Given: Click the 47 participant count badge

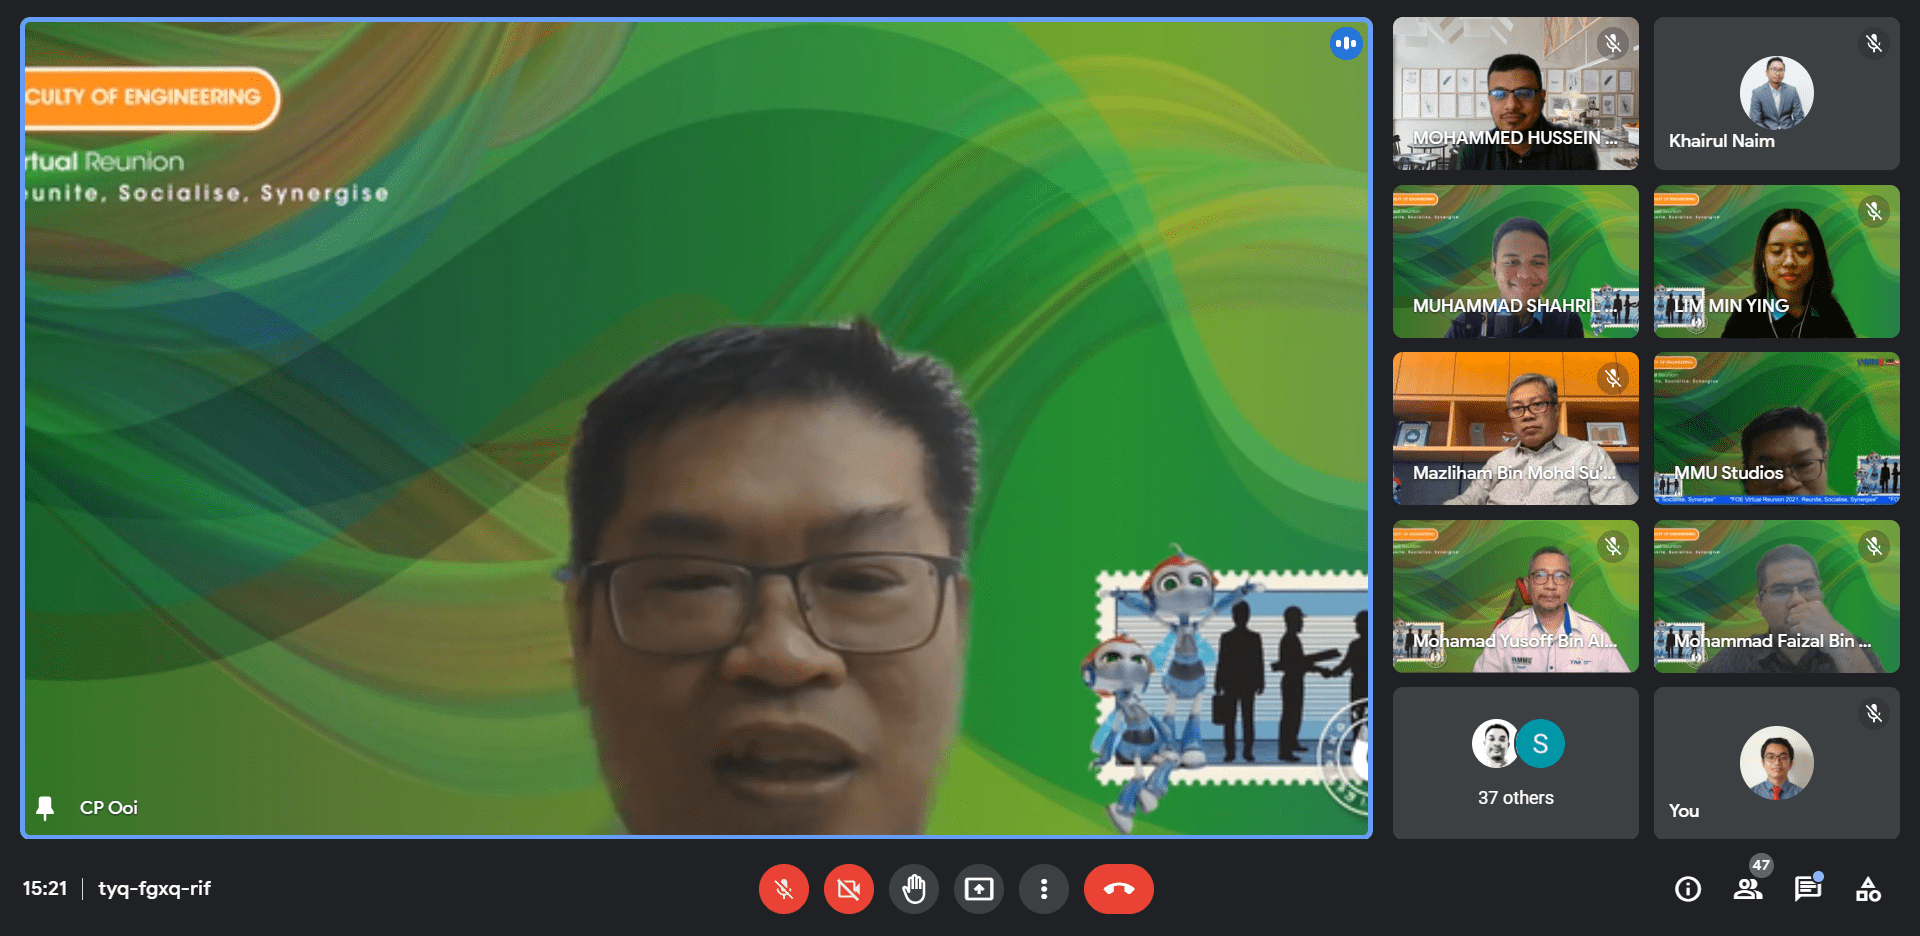Looking at the screenshot, I should click(1761, 866).
